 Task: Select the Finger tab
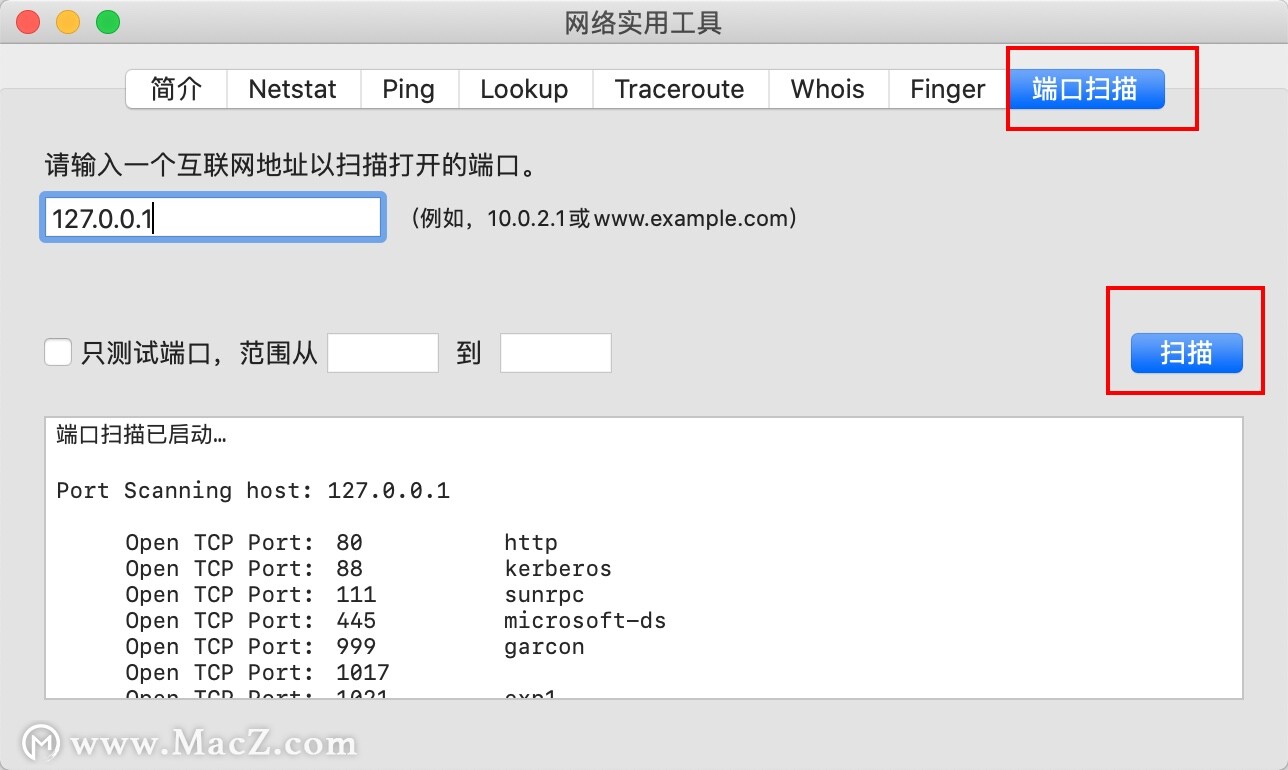pos(945,89)
